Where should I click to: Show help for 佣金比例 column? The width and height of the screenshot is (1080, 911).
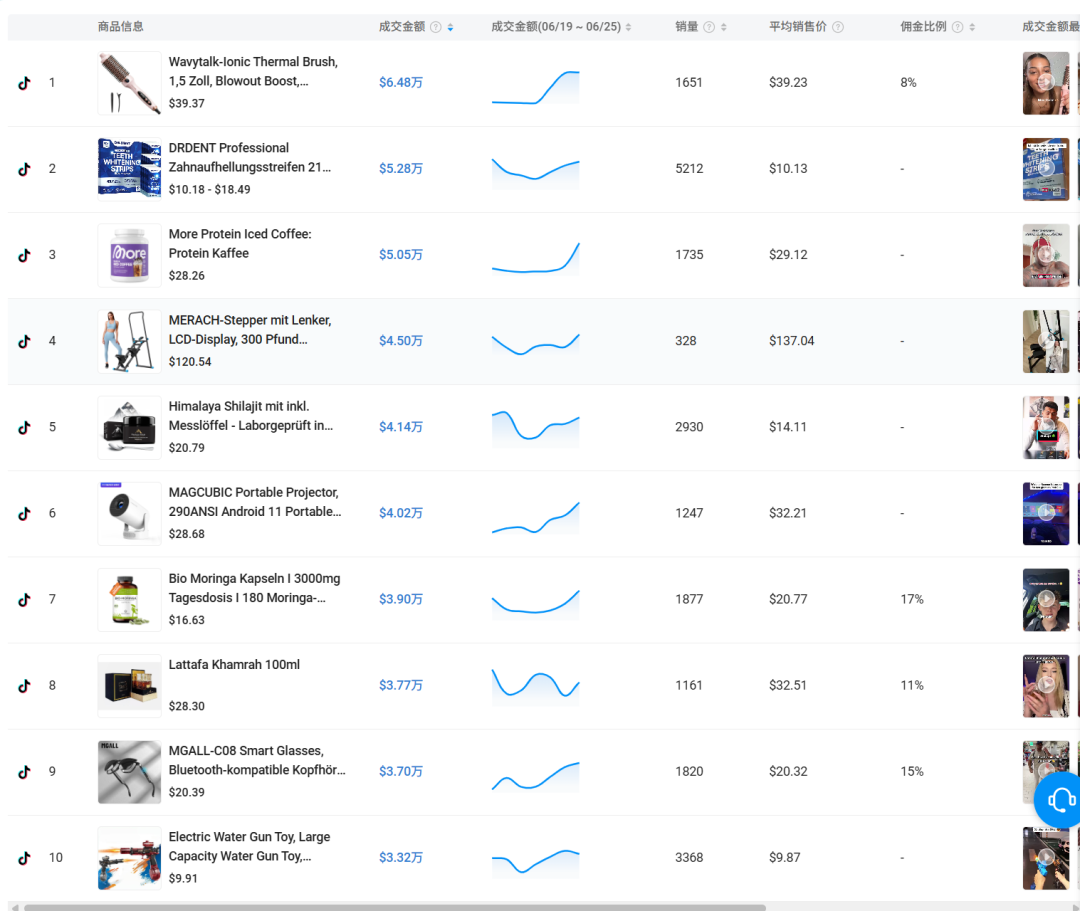[x=957, y=27]
